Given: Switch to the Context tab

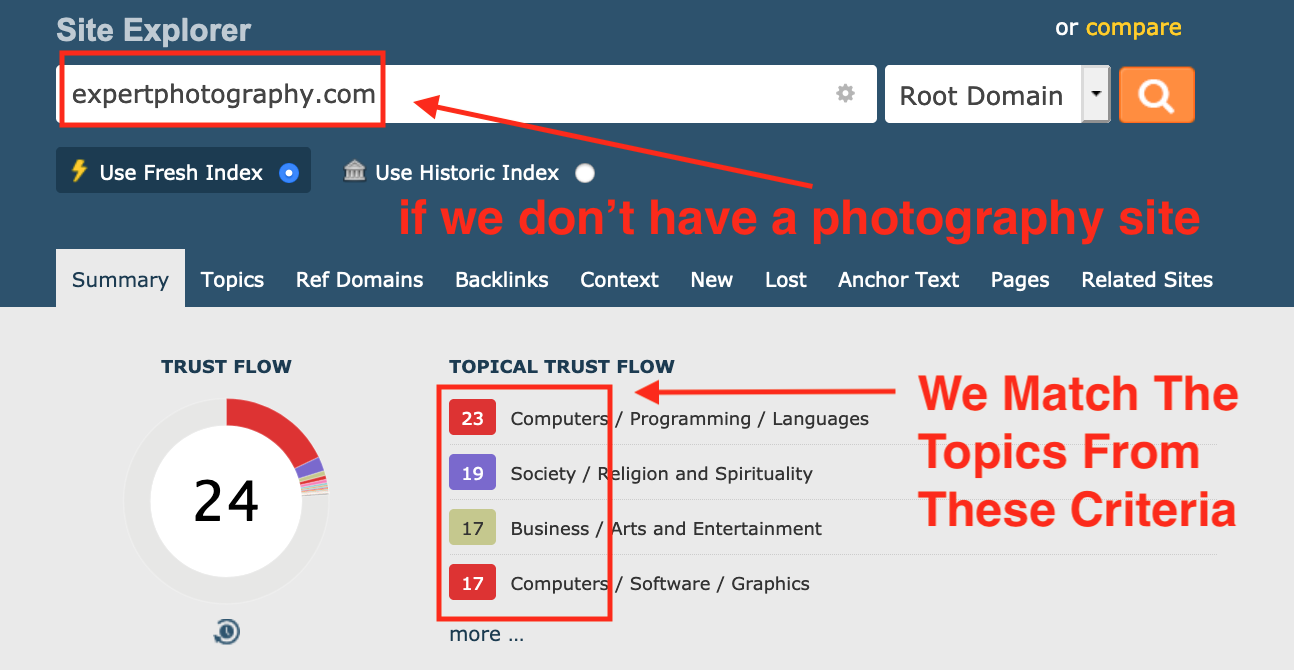Looking at the screenshot, I should coord(619,280).
